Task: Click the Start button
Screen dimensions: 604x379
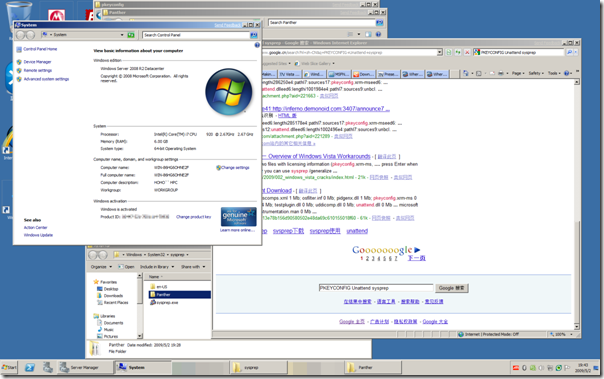Action: tap(9, 367)
